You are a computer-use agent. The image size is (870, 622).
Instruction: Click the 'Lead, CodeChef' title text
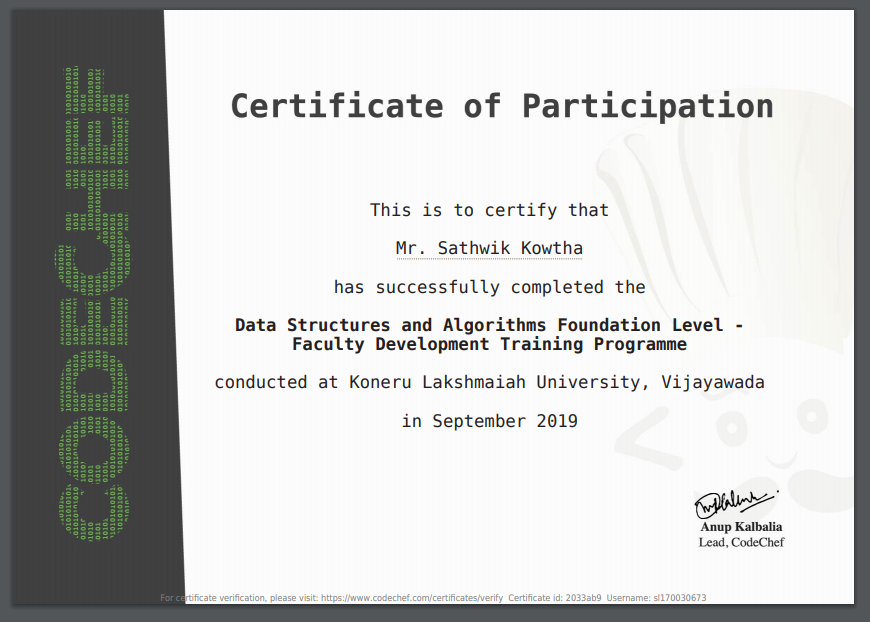741,542
